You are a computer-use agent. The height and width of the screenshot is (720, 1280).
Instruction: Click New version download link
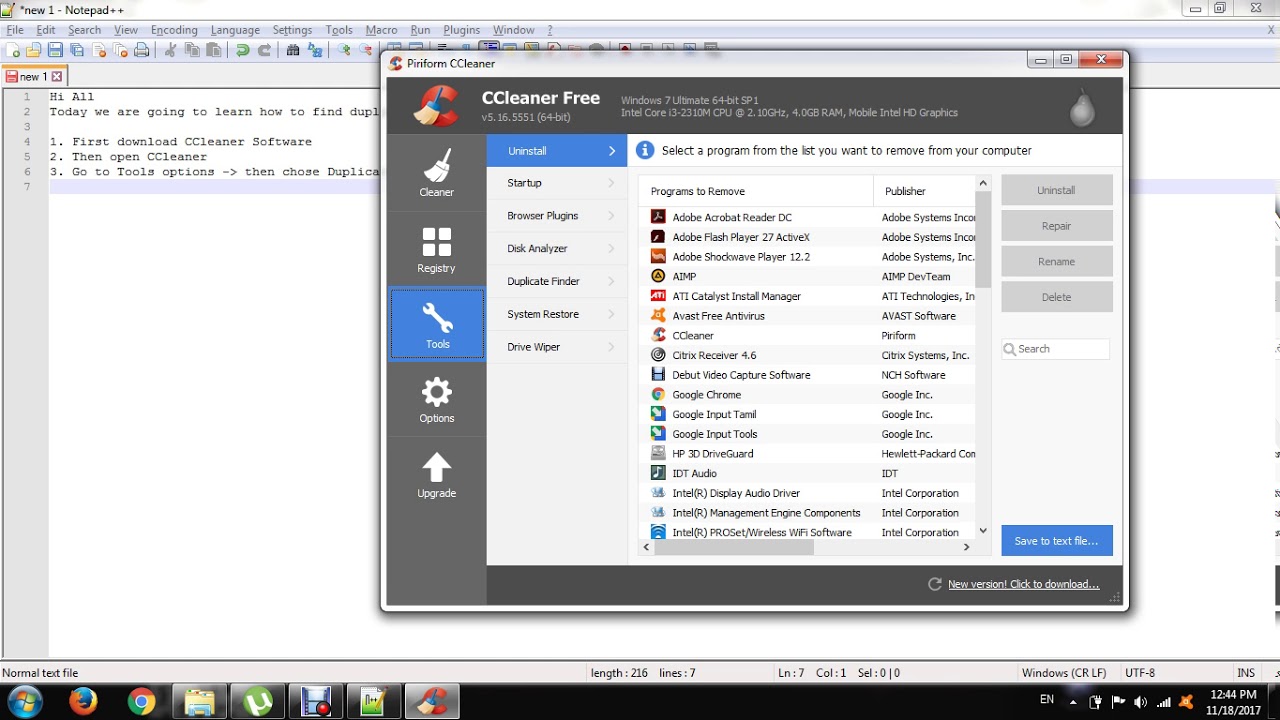[x=1023, y=584]
